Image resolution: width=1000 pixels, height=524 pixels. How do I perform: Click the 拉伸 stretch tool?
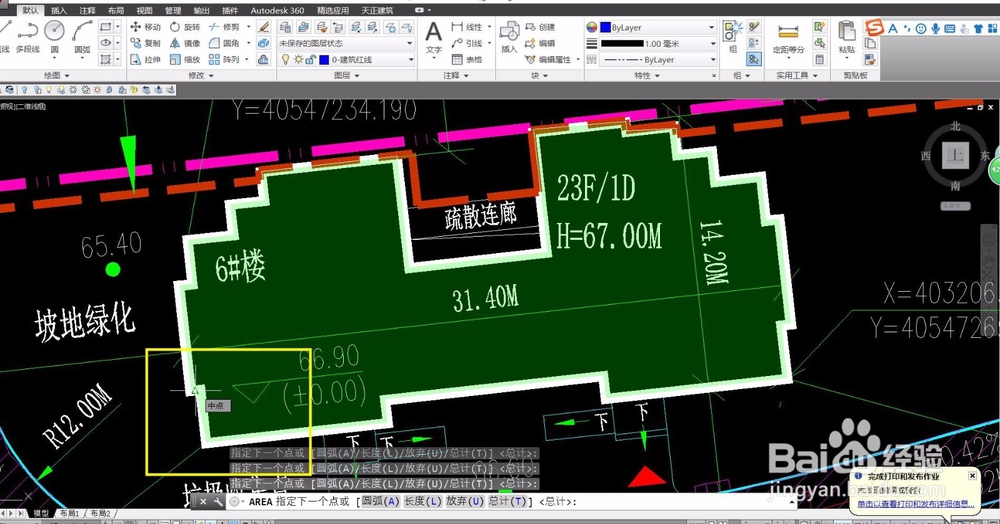[x=146, y=59]
